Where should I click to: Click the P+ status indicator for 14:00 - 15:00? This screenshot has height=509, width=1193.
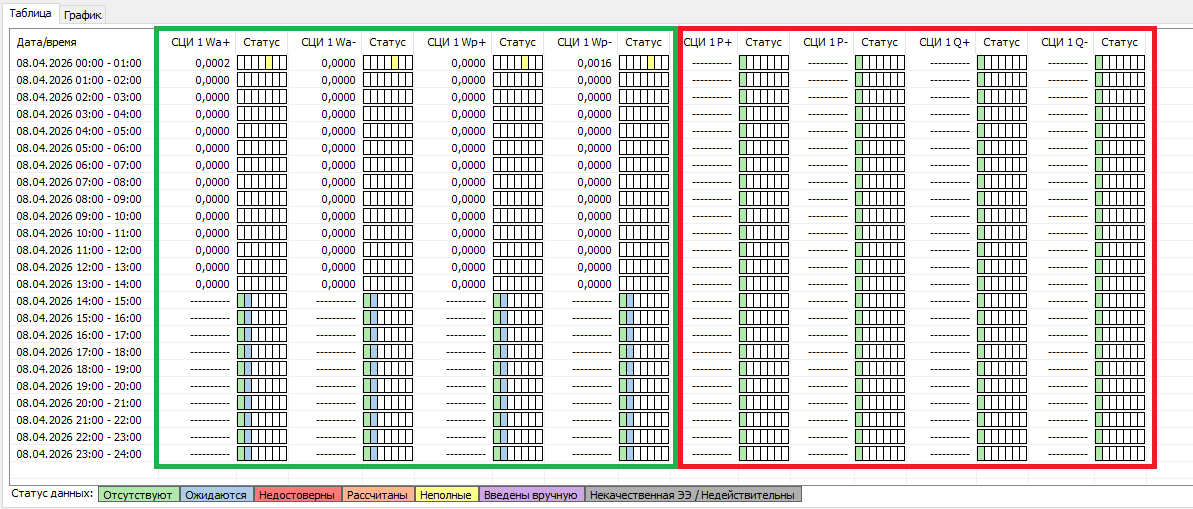tap(763, 300)
